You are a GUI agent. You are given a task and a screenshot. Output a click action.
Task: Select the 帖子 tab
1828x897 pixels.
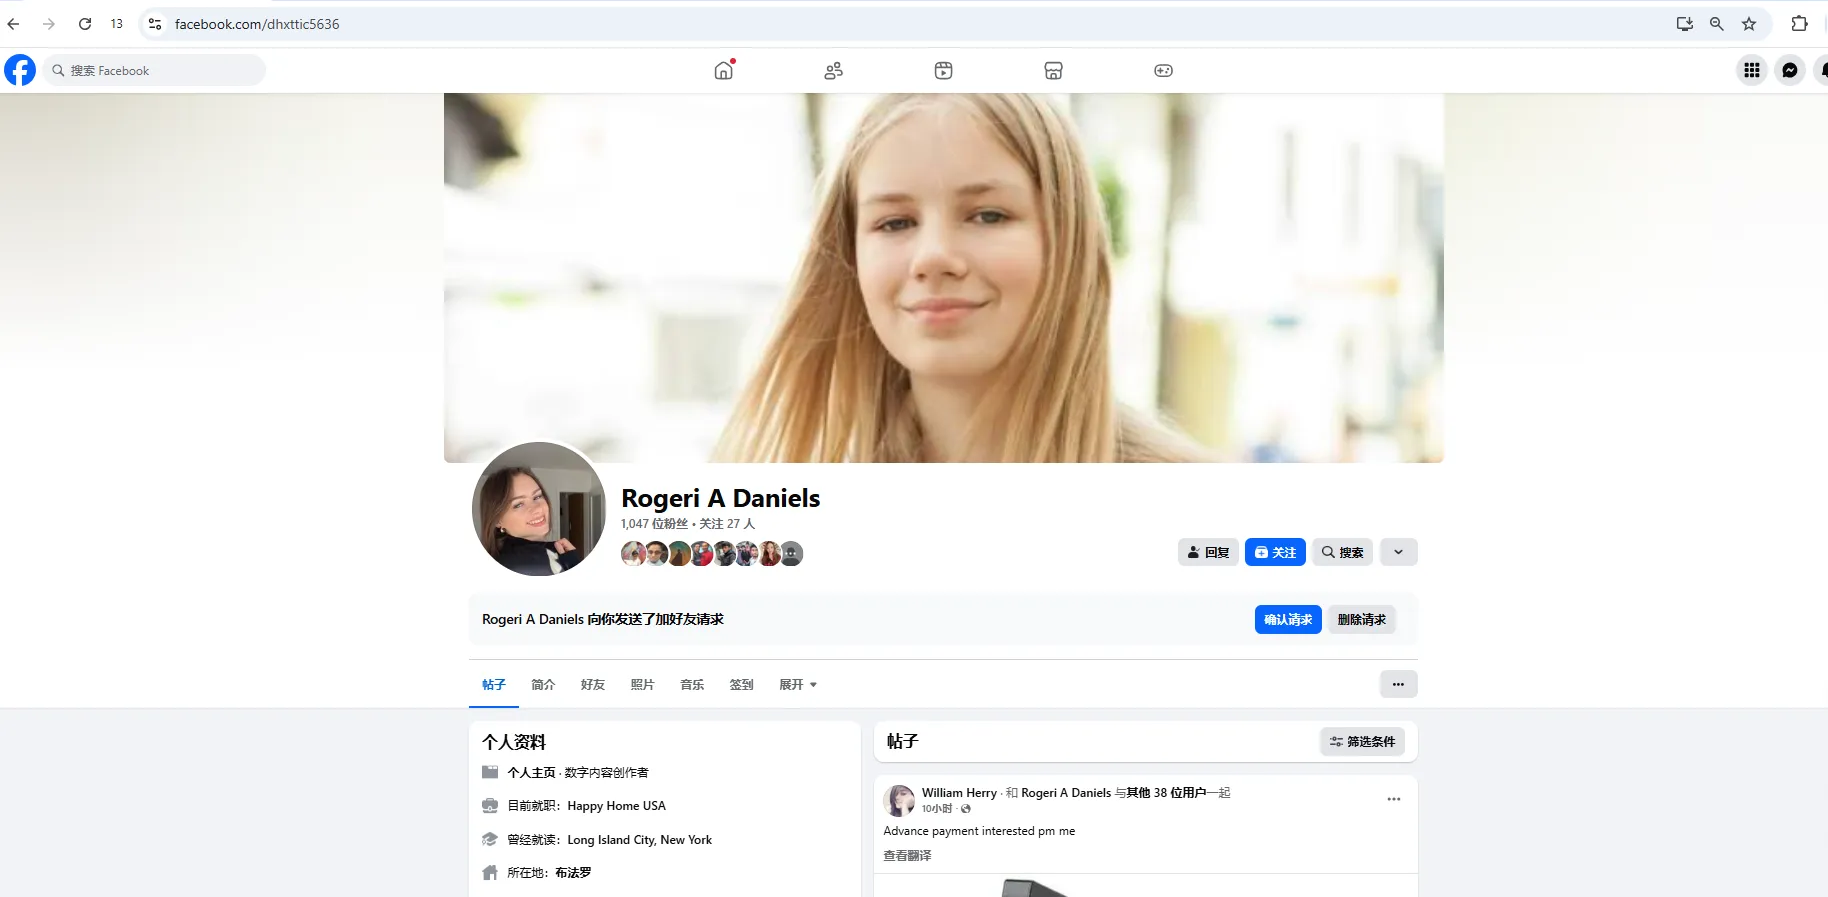point(494,685)
